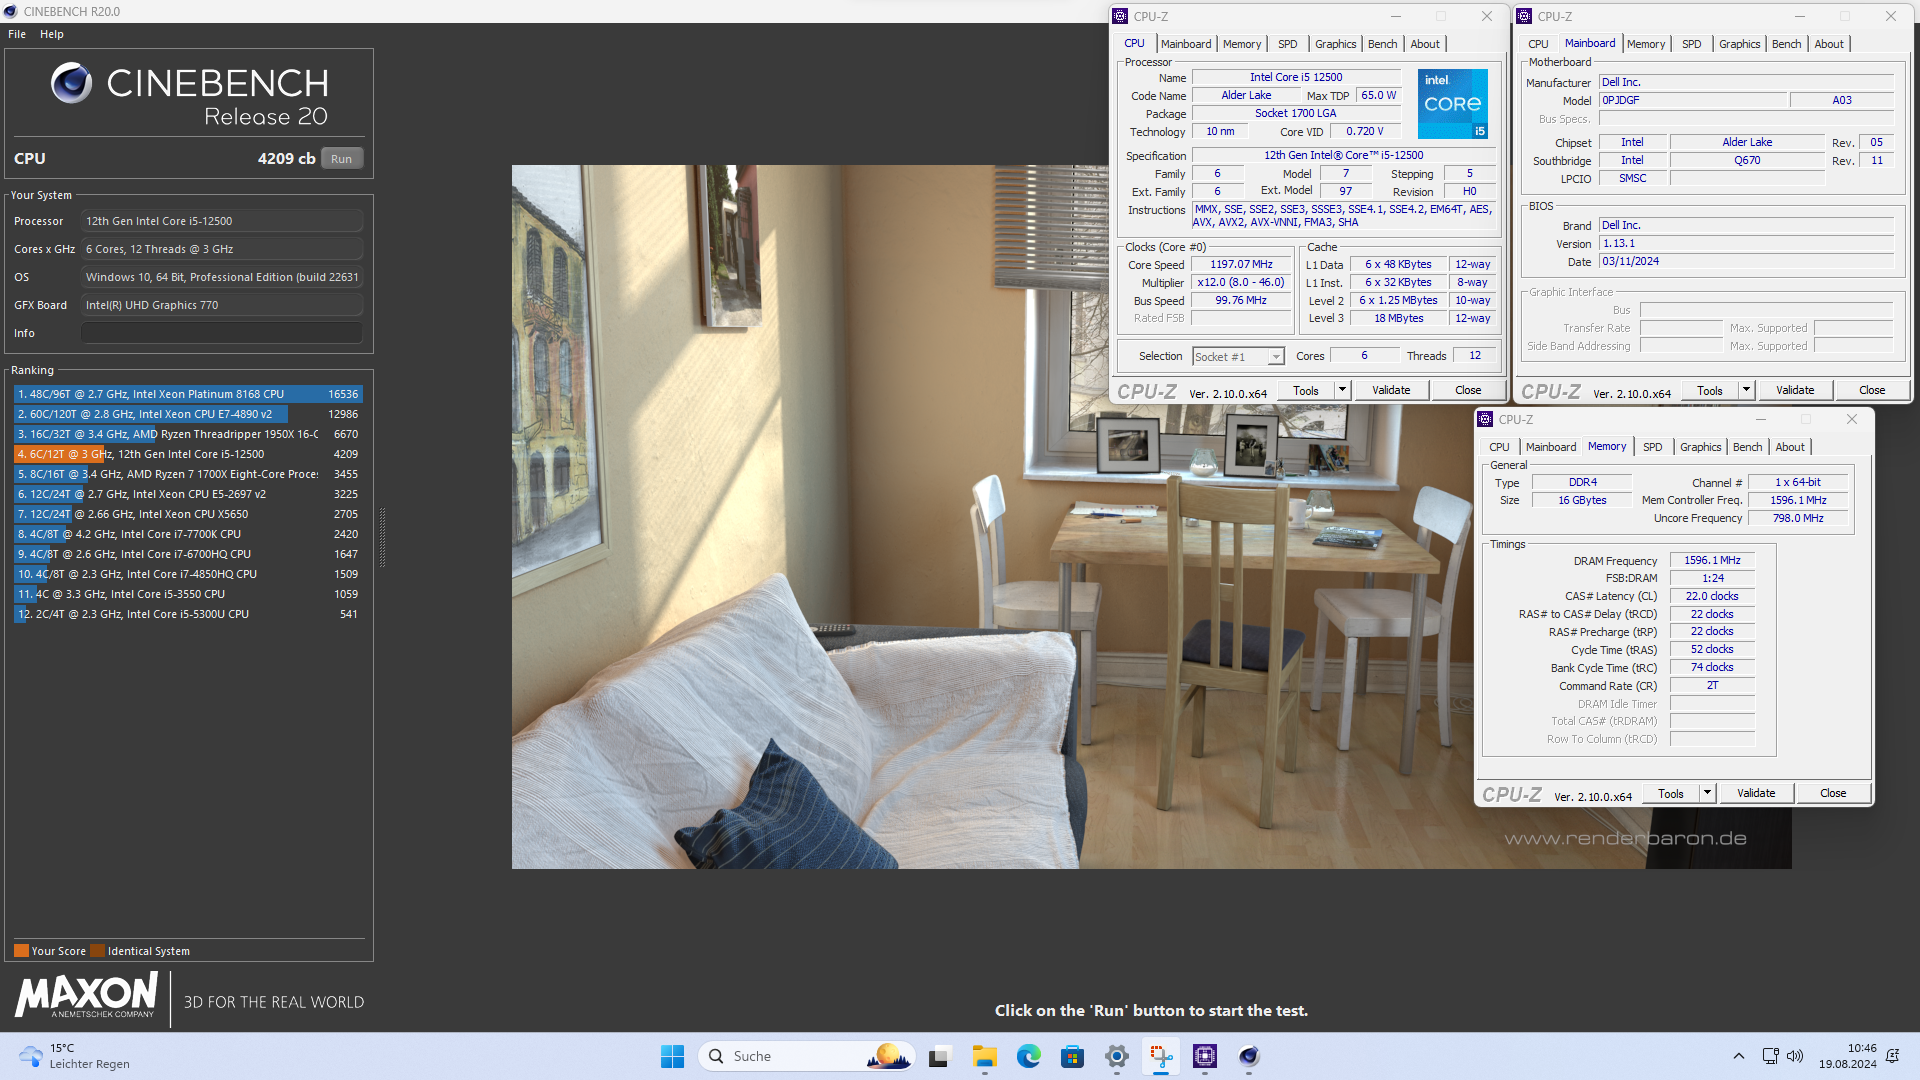Open Bench tab in Mainboard CPU-Z window

pos(1787,44)
